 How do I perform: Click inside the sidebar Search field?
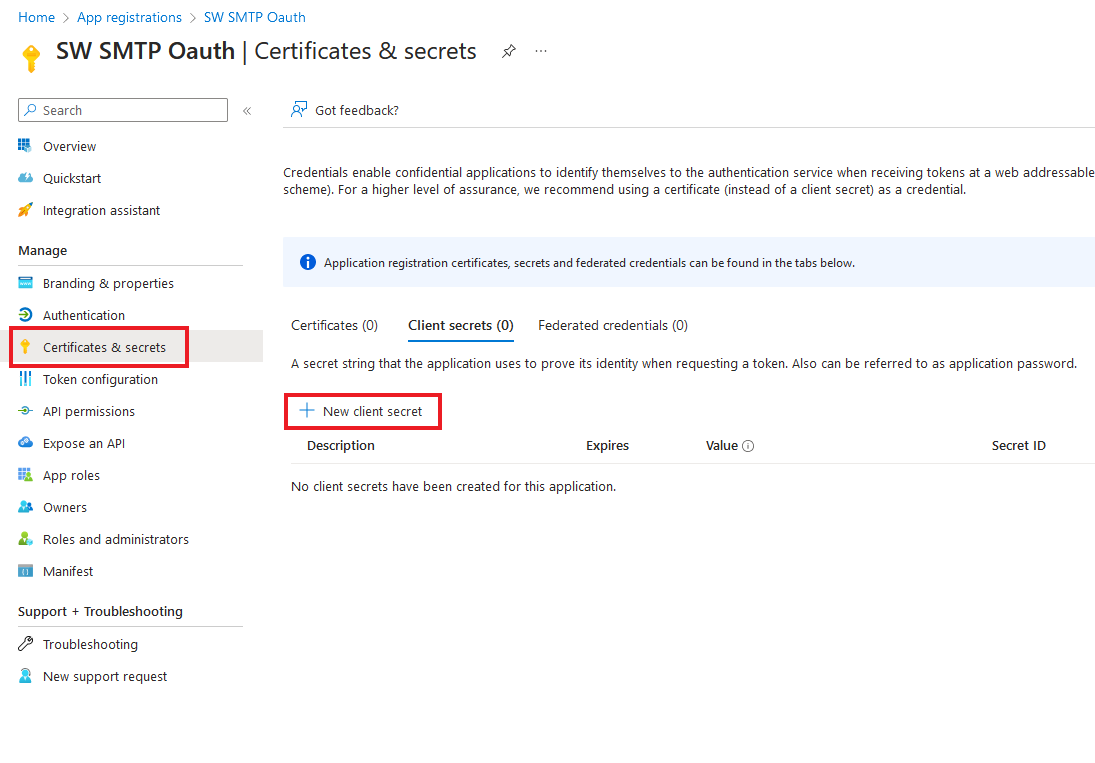point(122,110)
